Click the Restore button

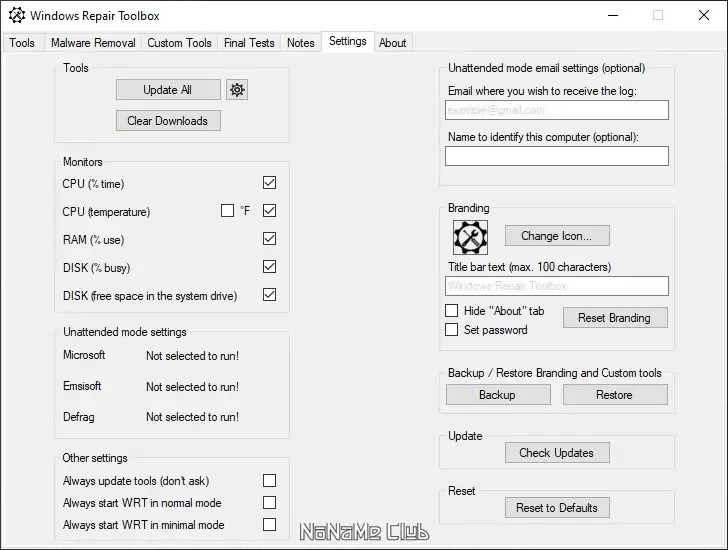[x=615, y=395]
